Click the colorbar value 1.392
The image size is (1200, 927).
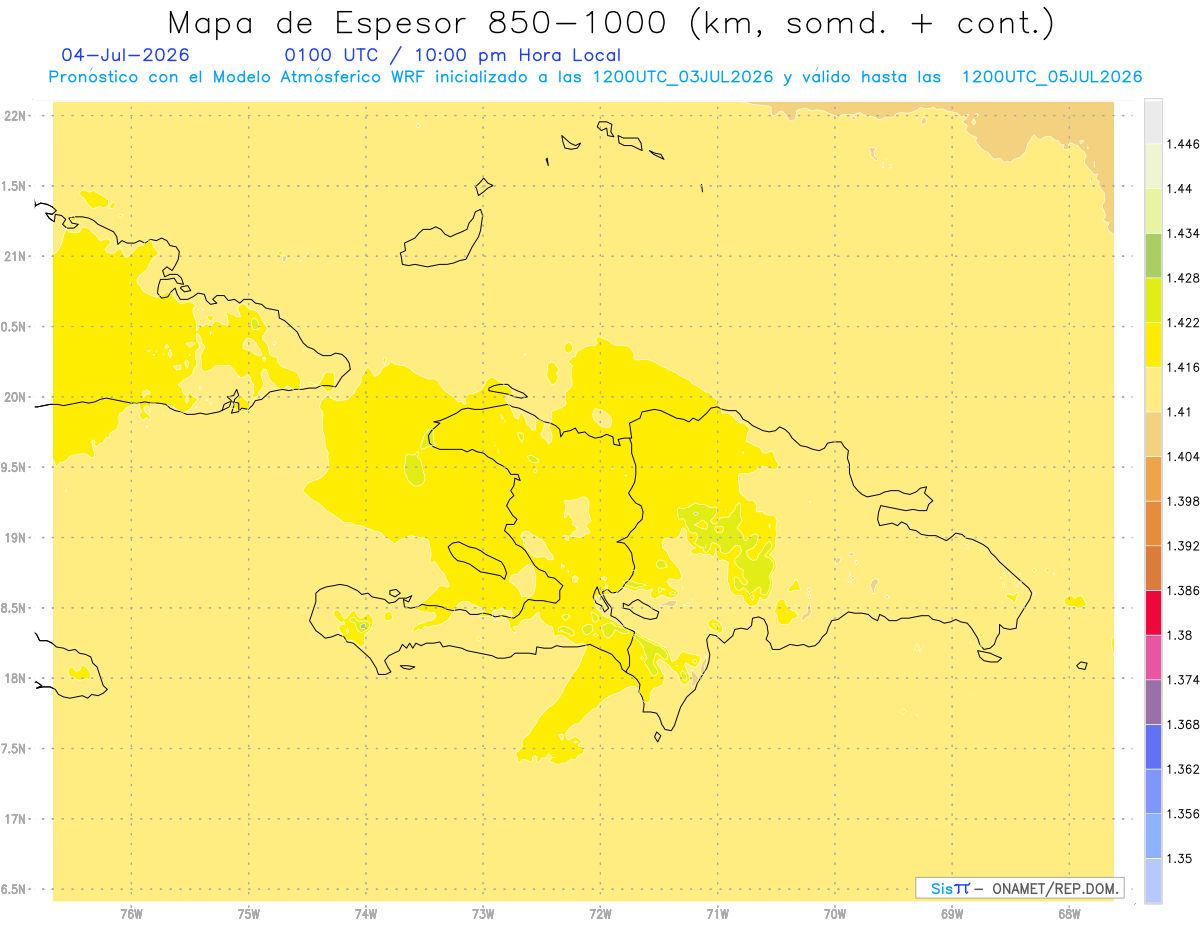click(1183, 546)
